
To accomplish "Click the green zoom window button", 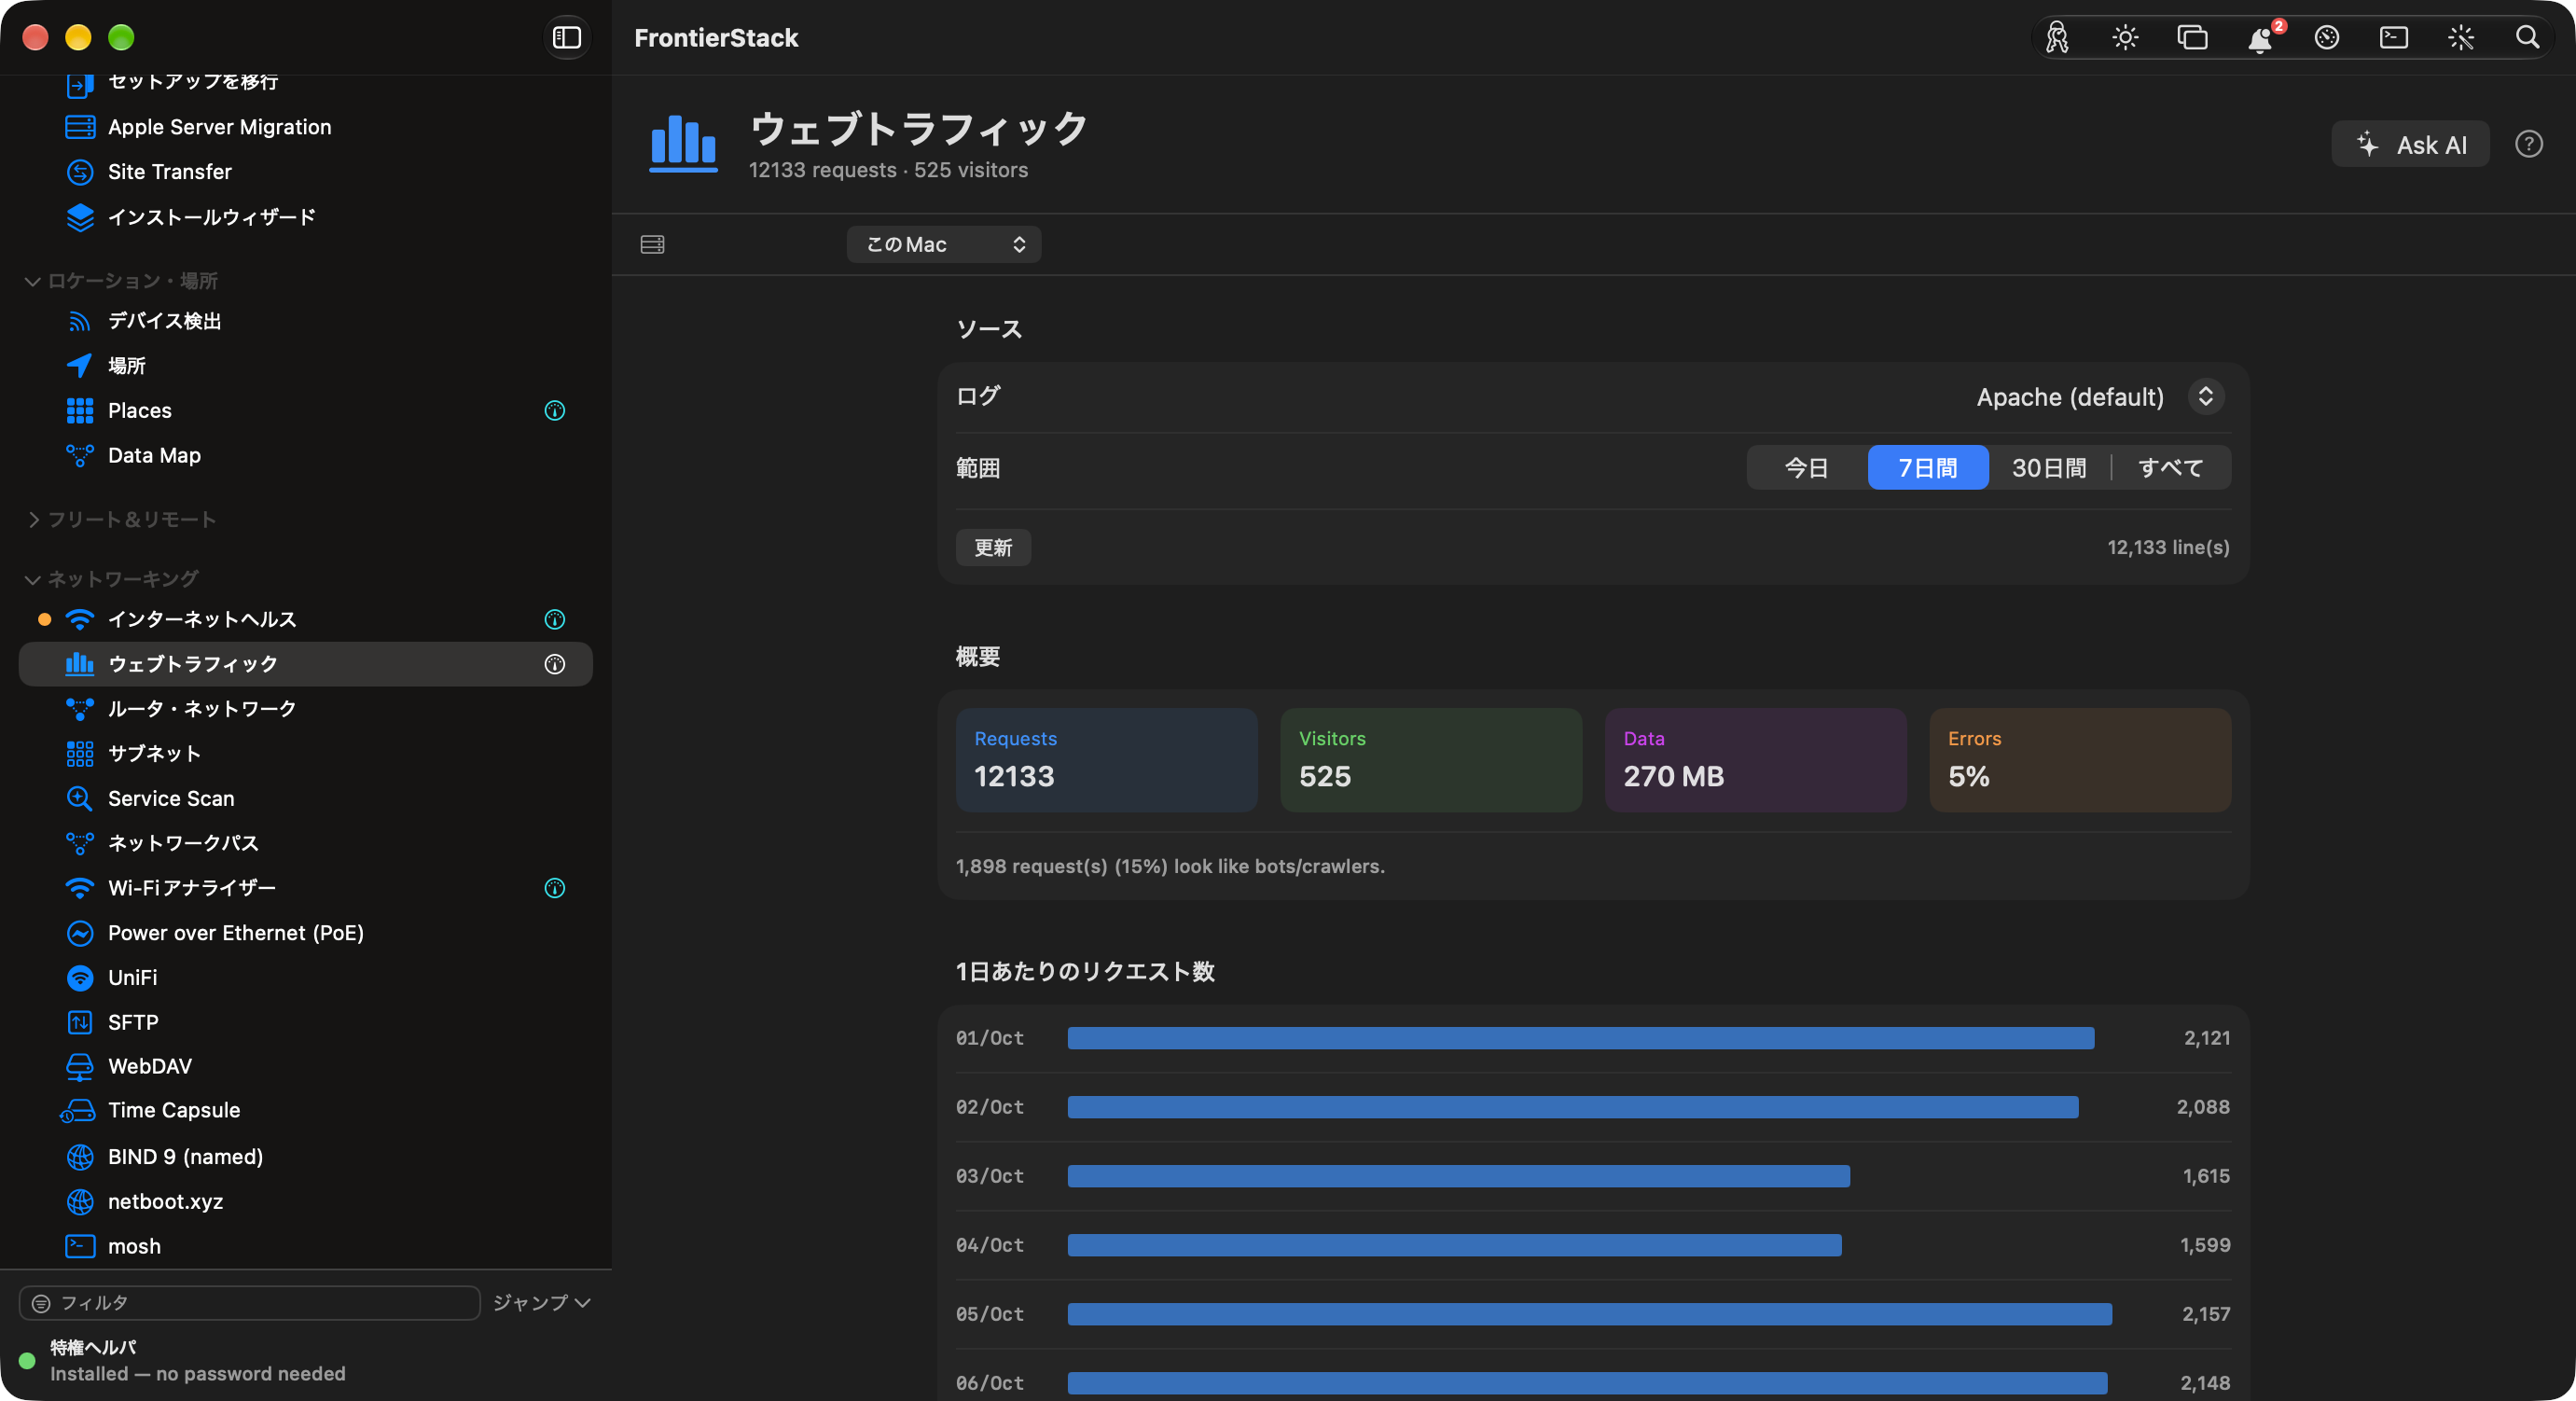I will tap(121, 38).
